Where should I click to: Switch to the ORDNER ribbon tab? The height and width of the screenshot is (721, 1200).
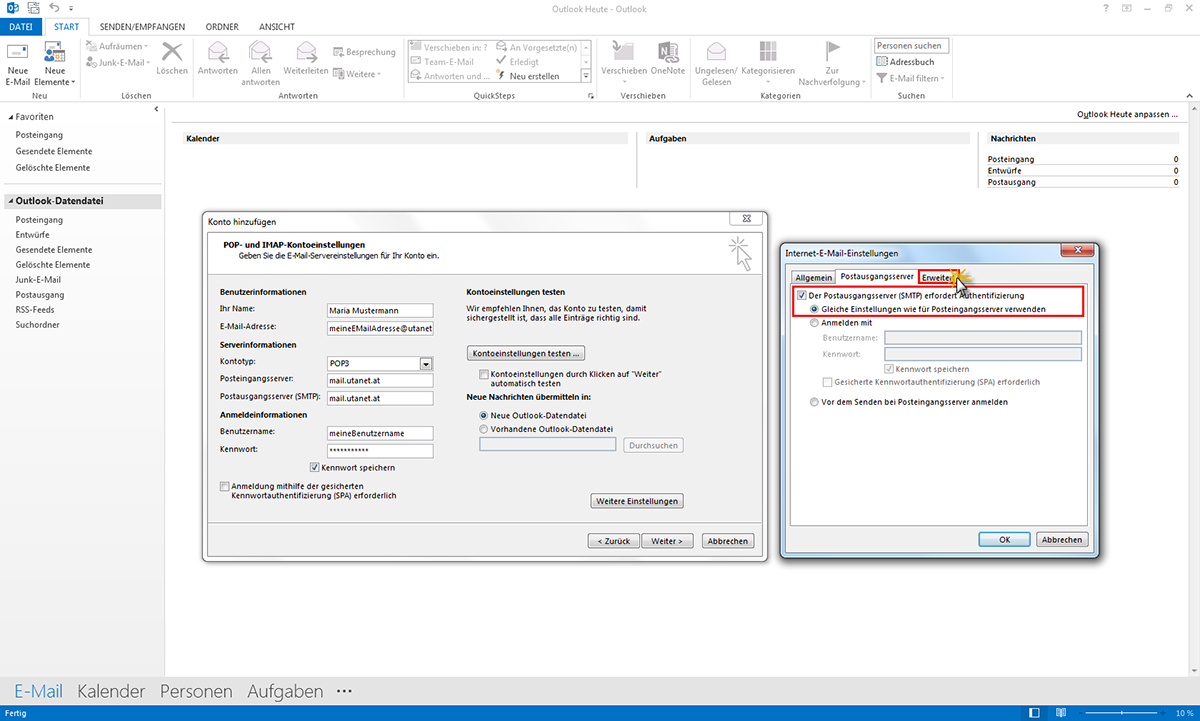pos(222,26)
